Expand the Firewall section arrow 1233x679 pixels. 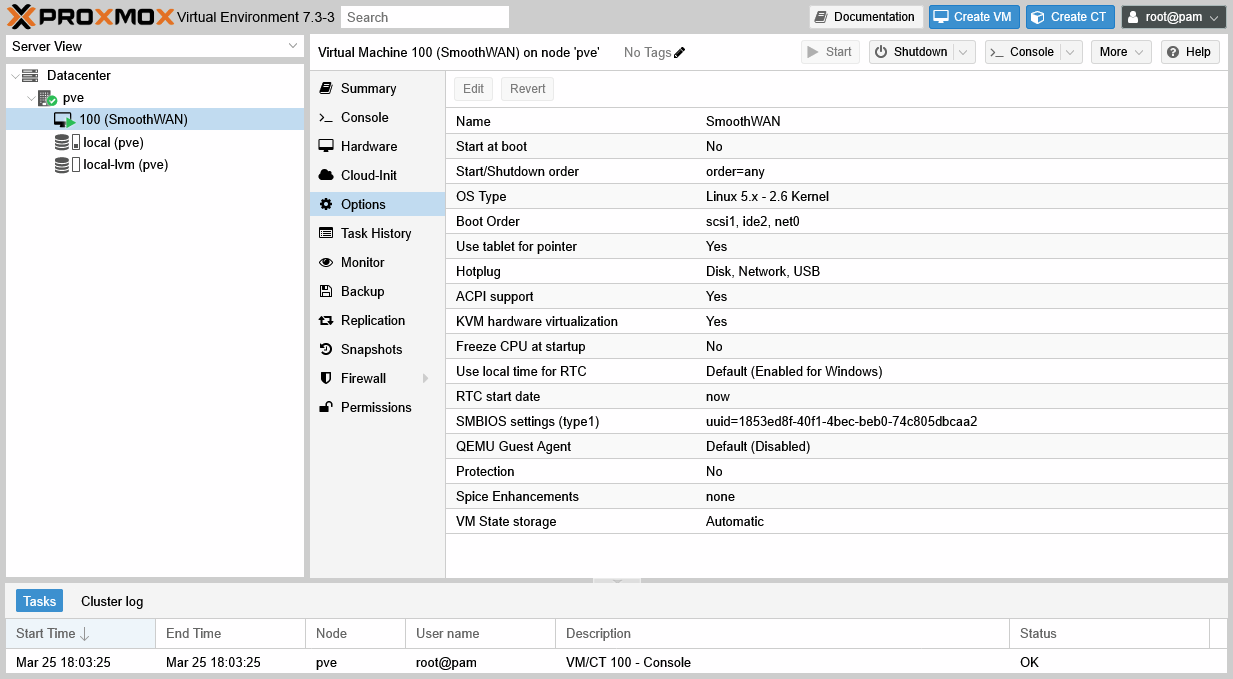(x=425, y=378)
